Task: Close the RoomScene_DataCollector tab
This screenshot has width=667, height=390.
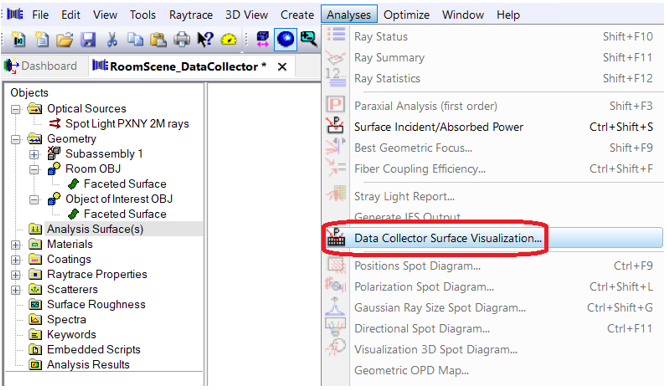Action: (282, 67)
